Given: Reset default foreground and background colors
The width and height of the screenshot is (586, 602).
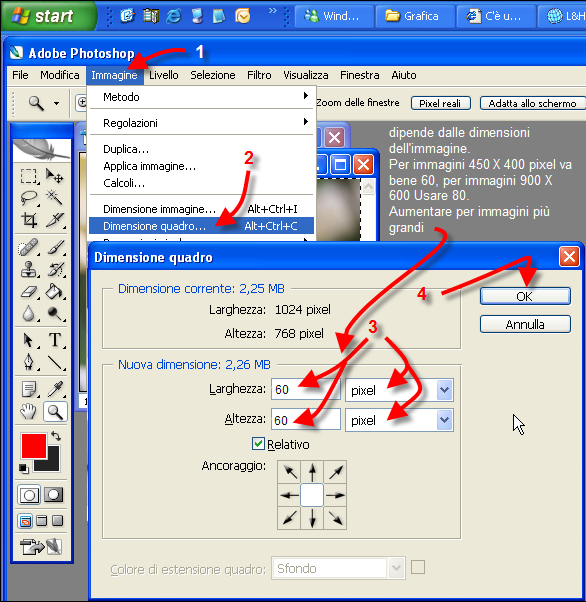Looking at the screenshot, I should [x=23, y=468].
